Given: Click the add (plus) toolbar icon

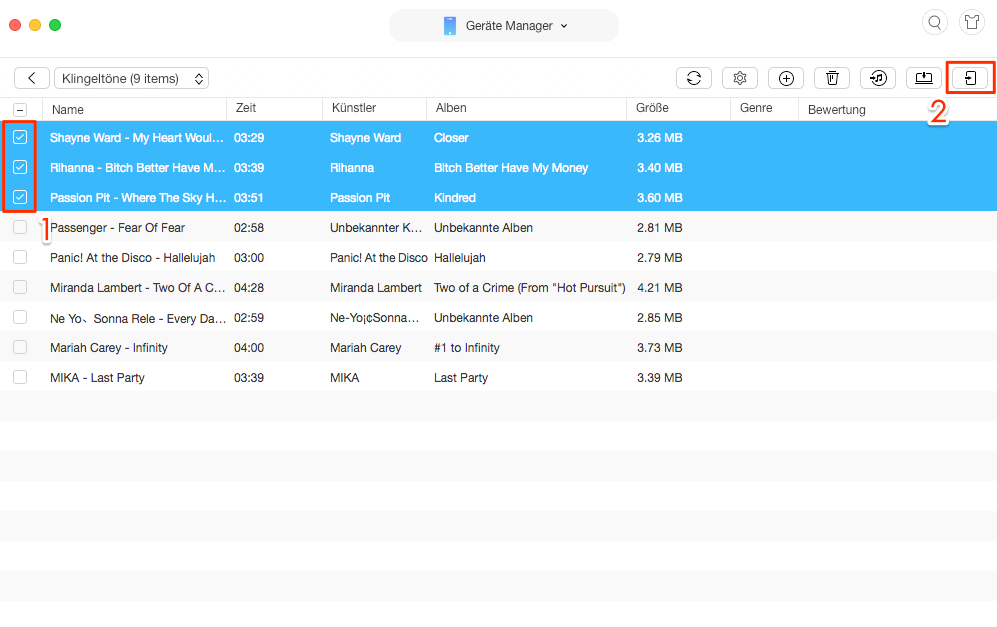Looking at the screenshot, I should click(x=786, y=78).
